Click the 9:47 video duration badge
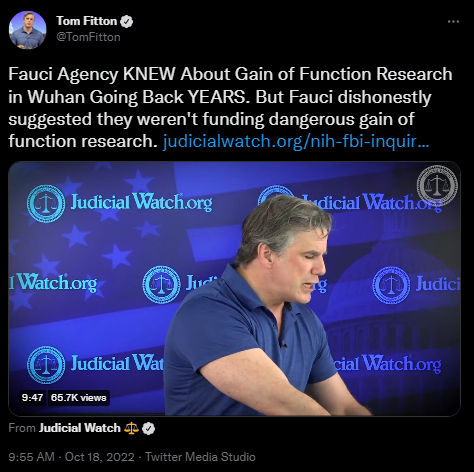474x472 pixels. coord(32,398)
